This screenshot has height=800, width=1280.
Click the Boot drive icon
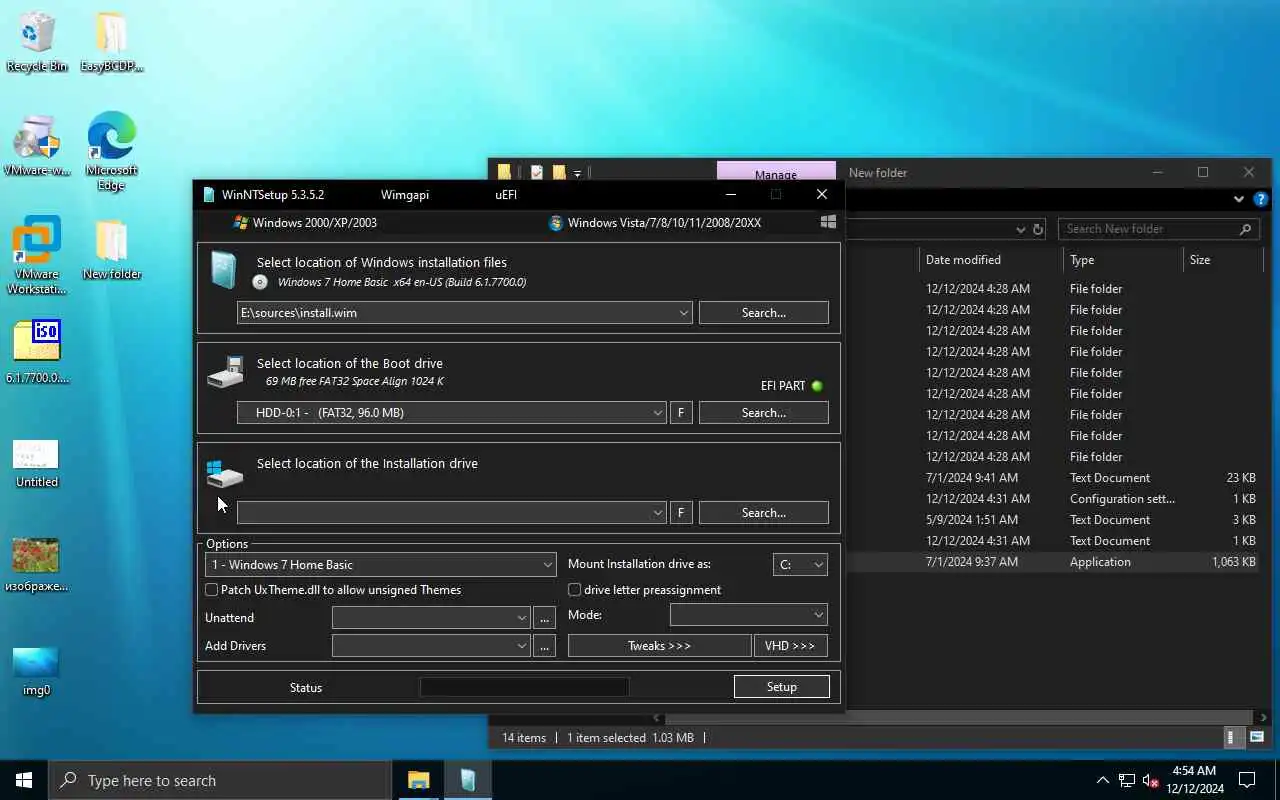(x=225, y=372)
